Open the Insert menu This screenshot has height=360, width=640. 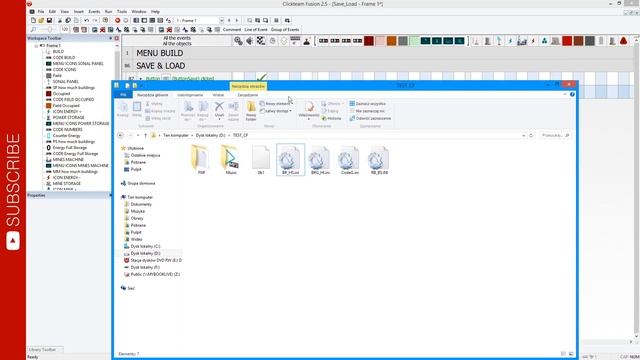point(79,11)
